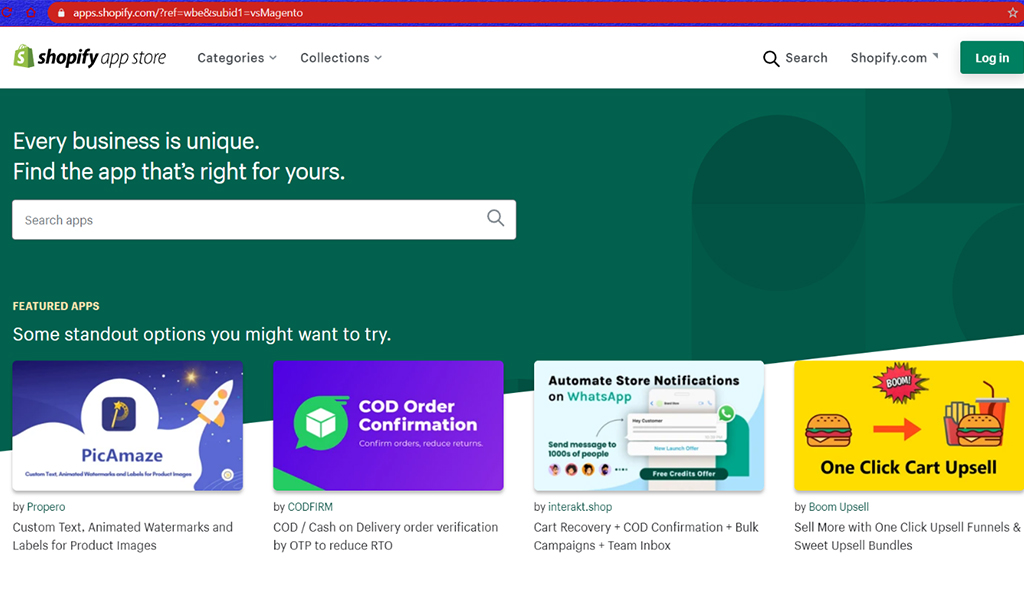
Task: Click the browser reload icon
Action: (x=7, y=12)
